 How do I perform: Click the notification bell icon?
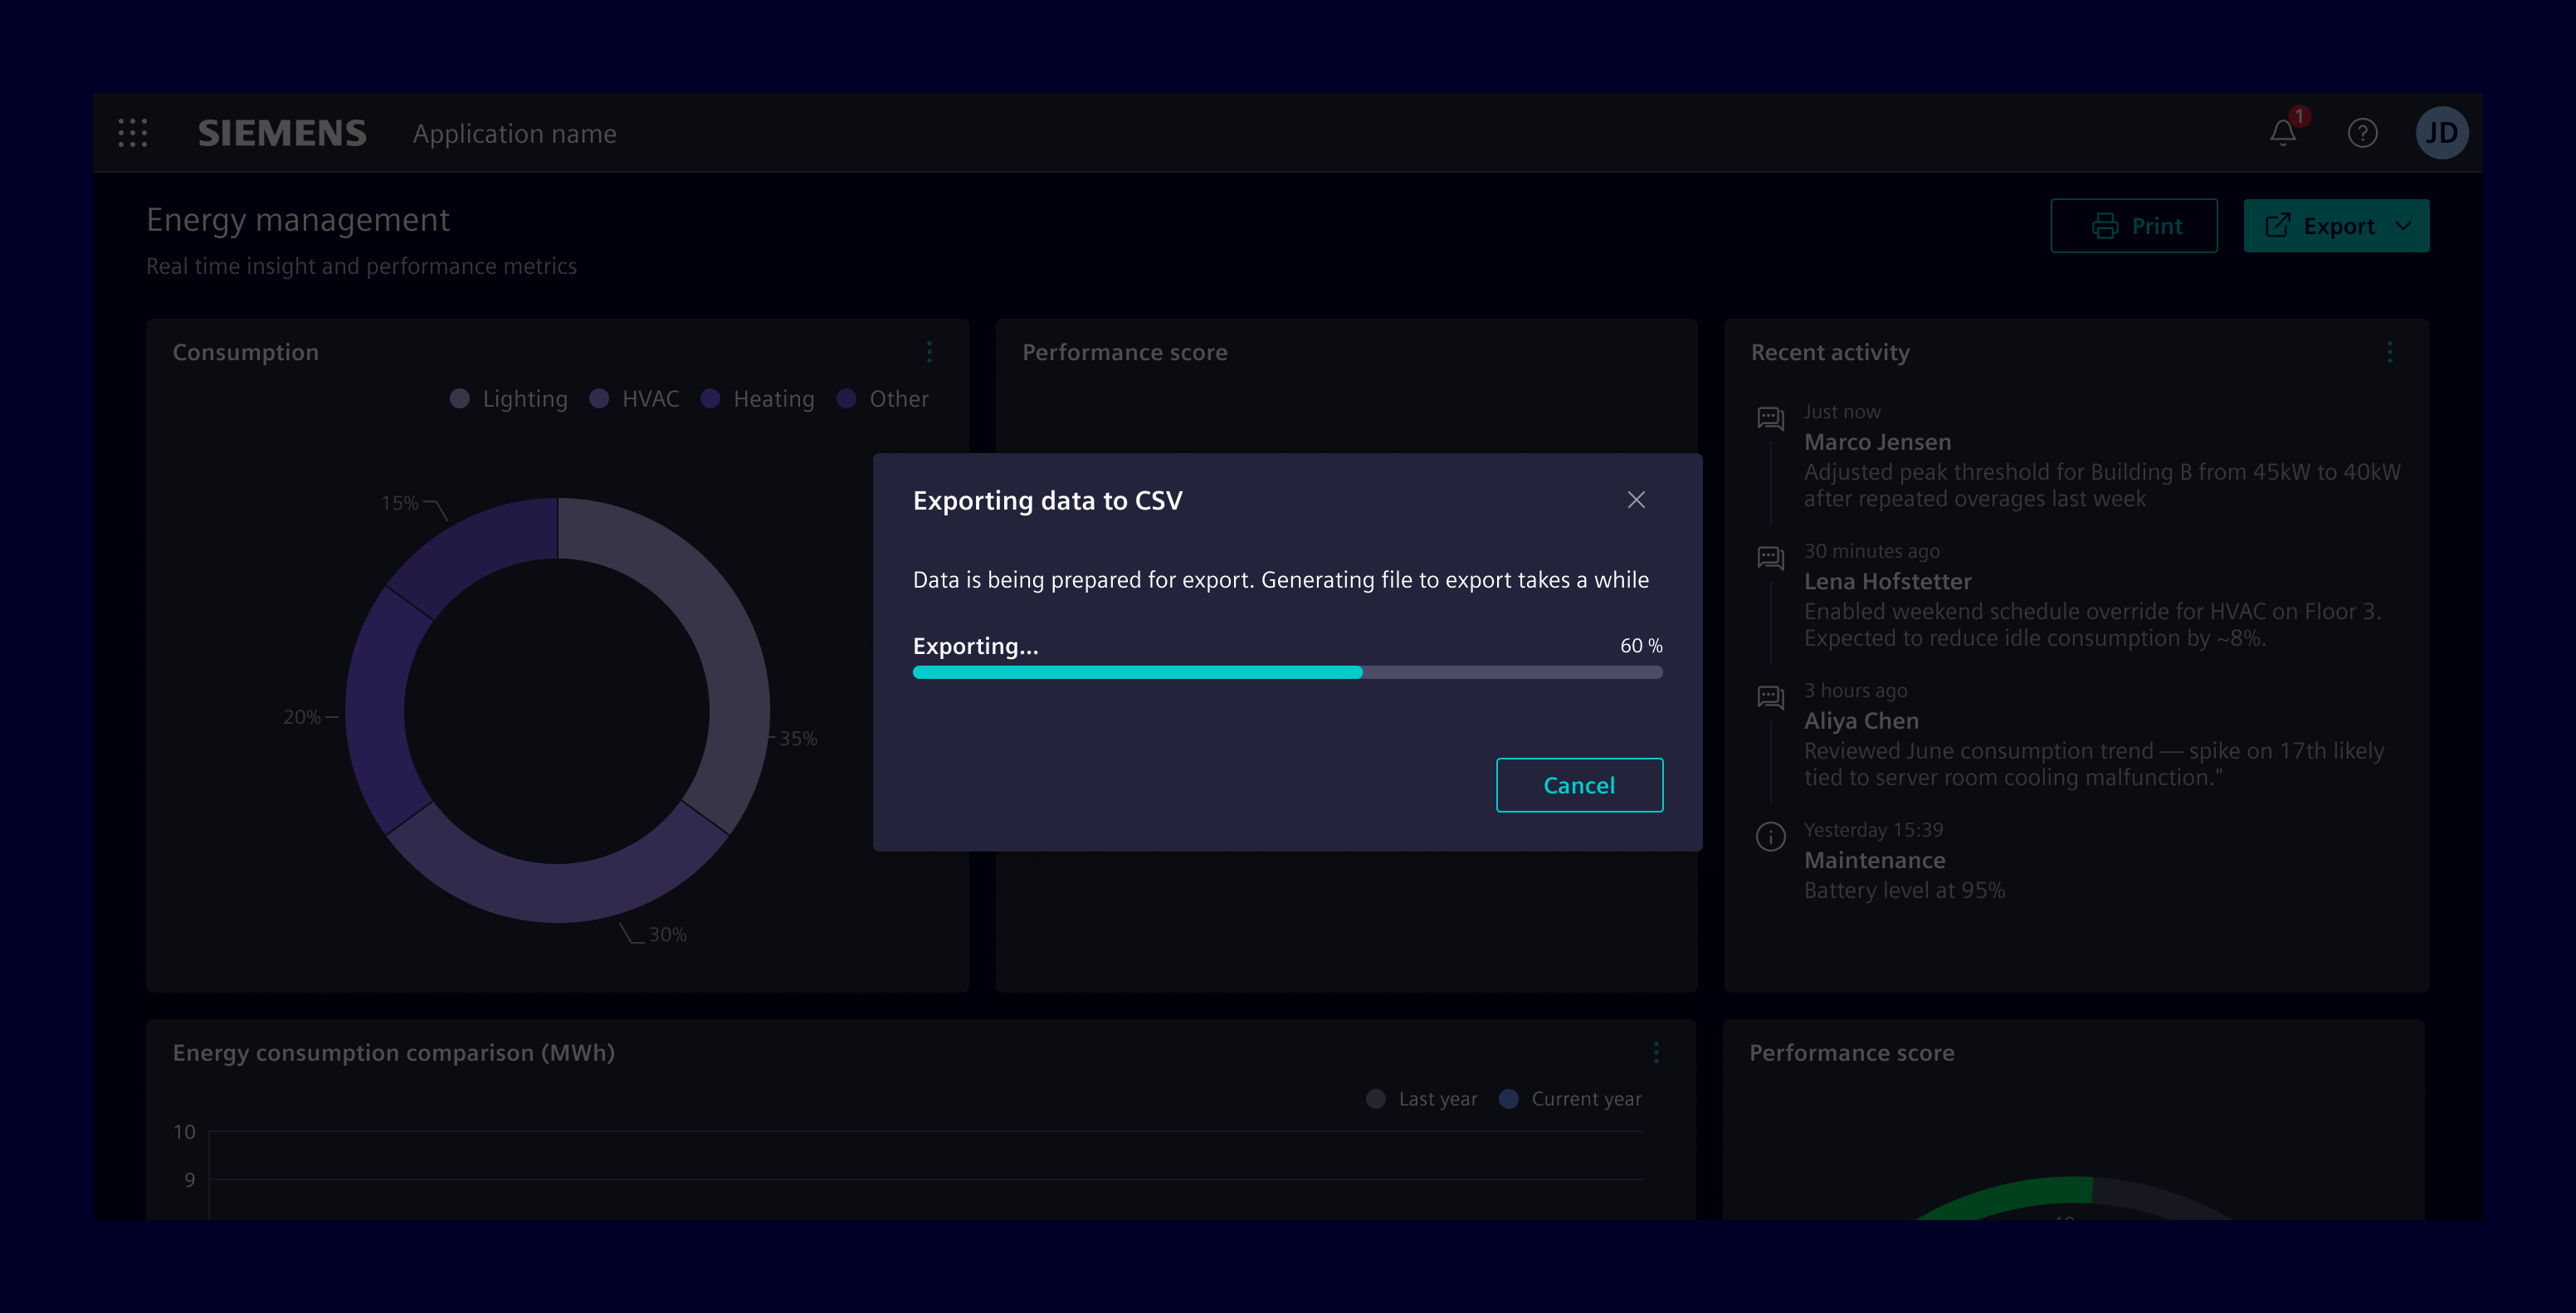pyautogui.click(x=2282, y=133)
